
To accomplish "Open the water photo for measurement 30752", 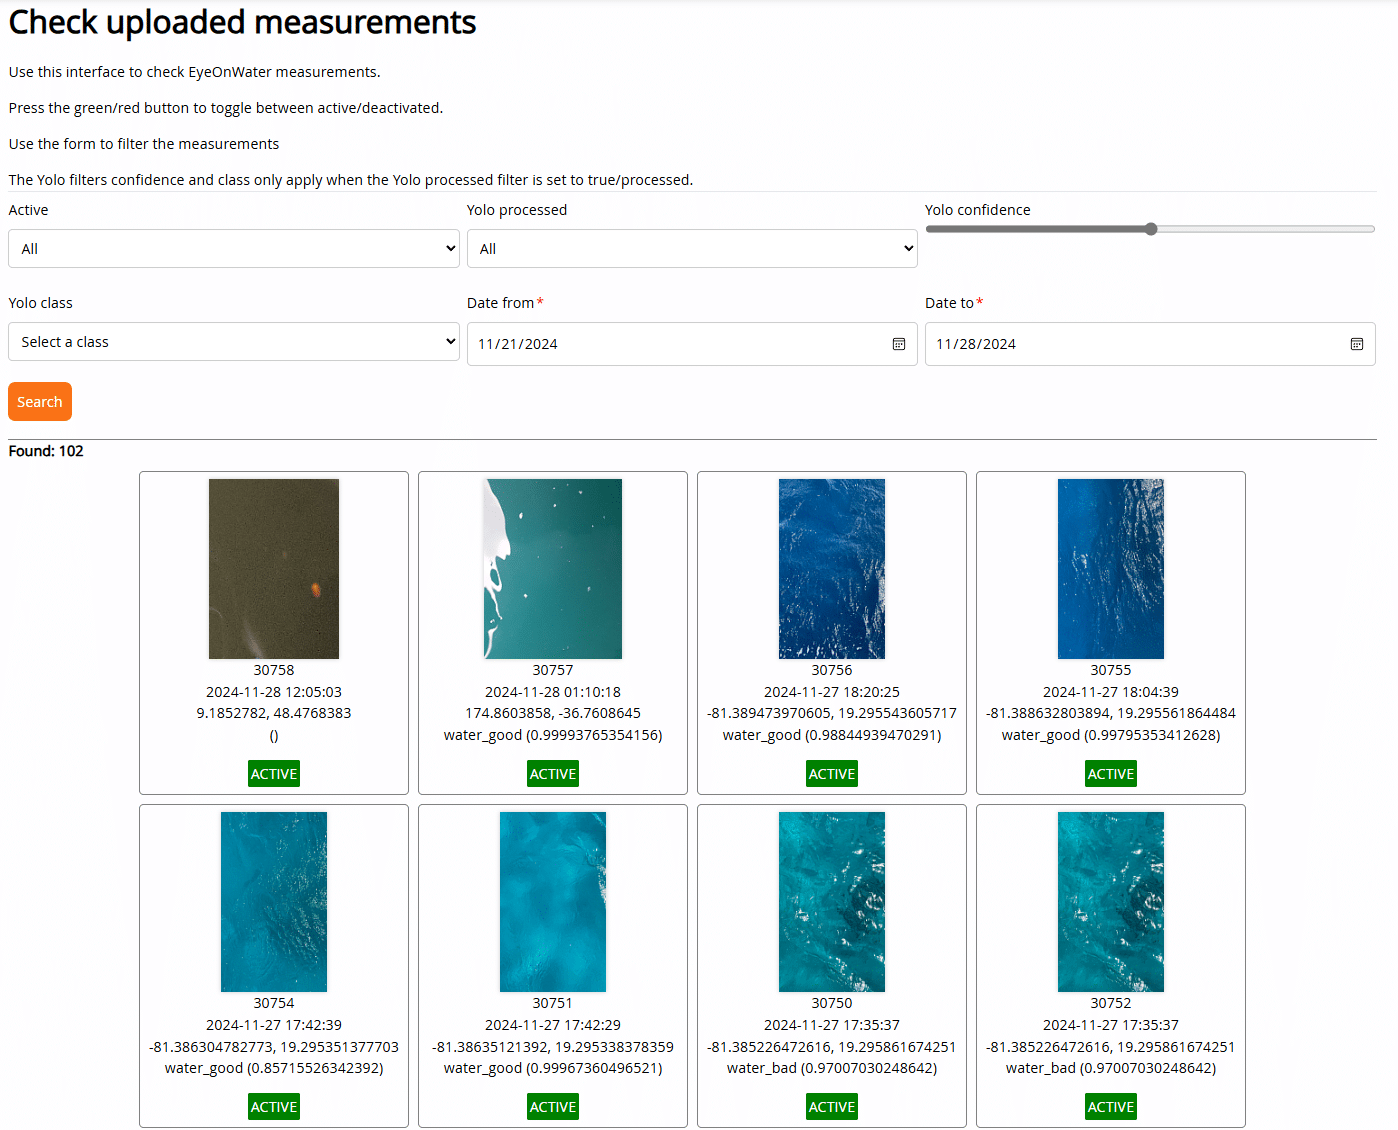I will [1111, 902].
